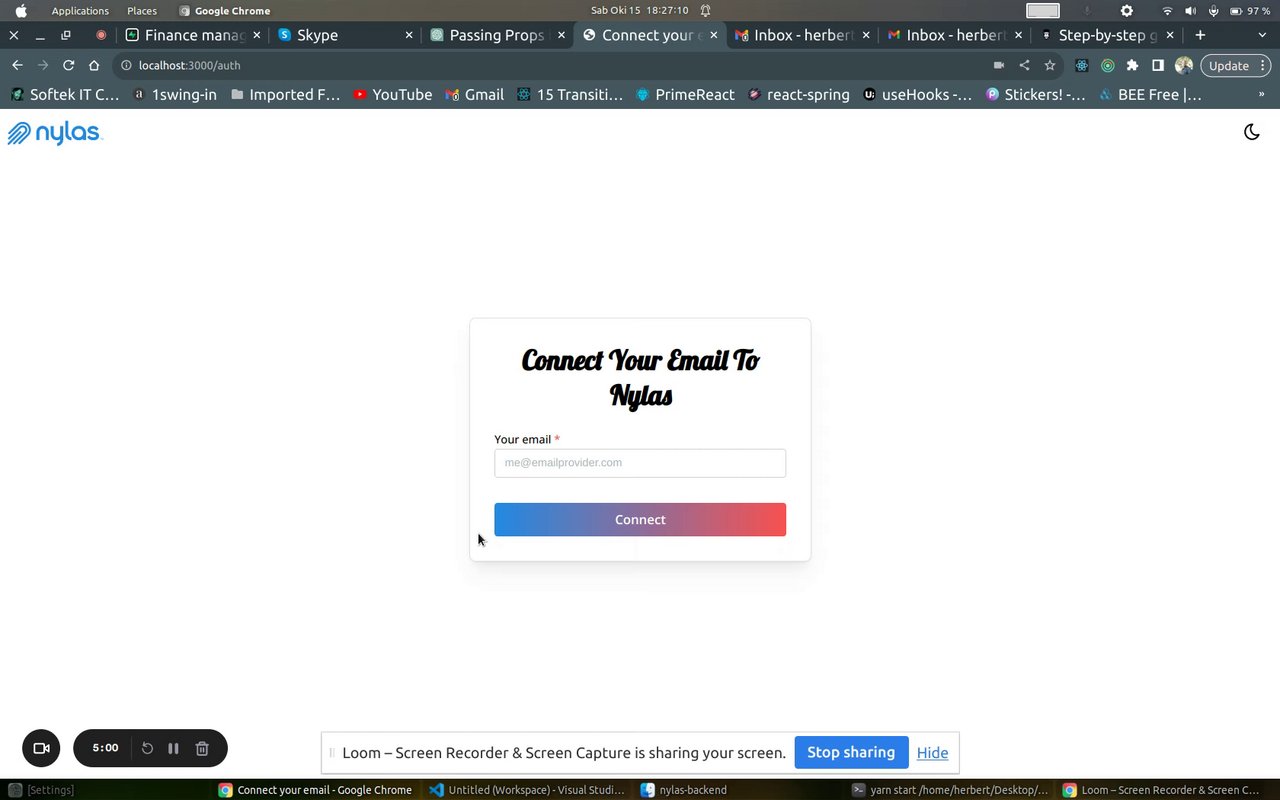Open the green circular extension icon
Image resolution: width=1280 pixels, height=800 pixels.
click(1107, 65)
